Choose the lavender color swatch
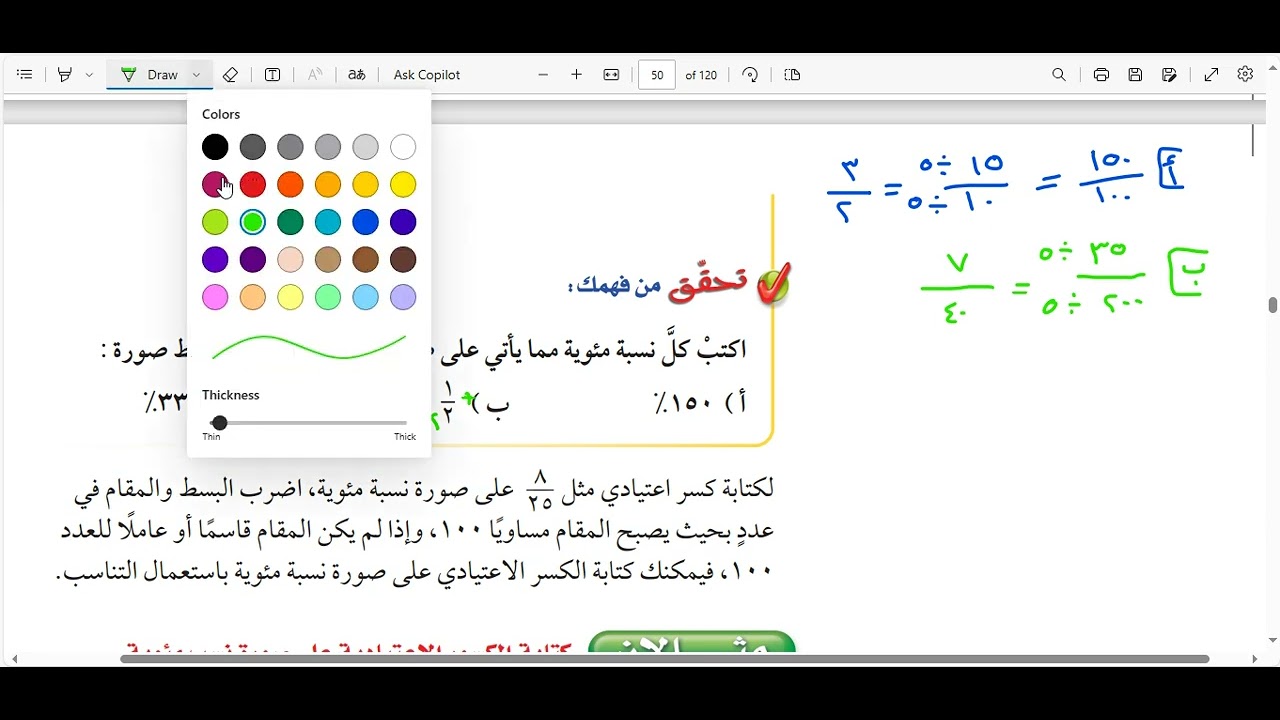 [x=403, y=297]
